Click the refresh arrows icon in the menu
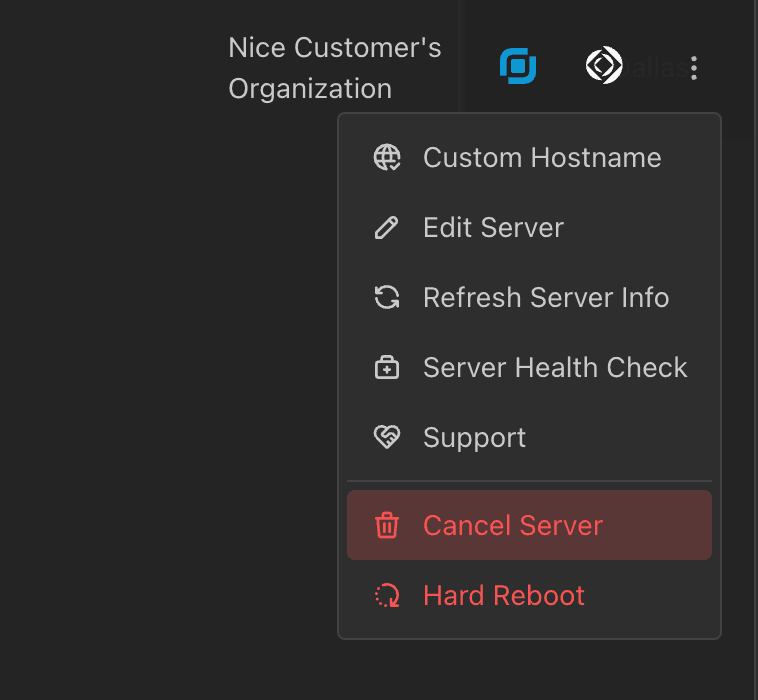The image size is (758, 700). click(x=387, y=298)
